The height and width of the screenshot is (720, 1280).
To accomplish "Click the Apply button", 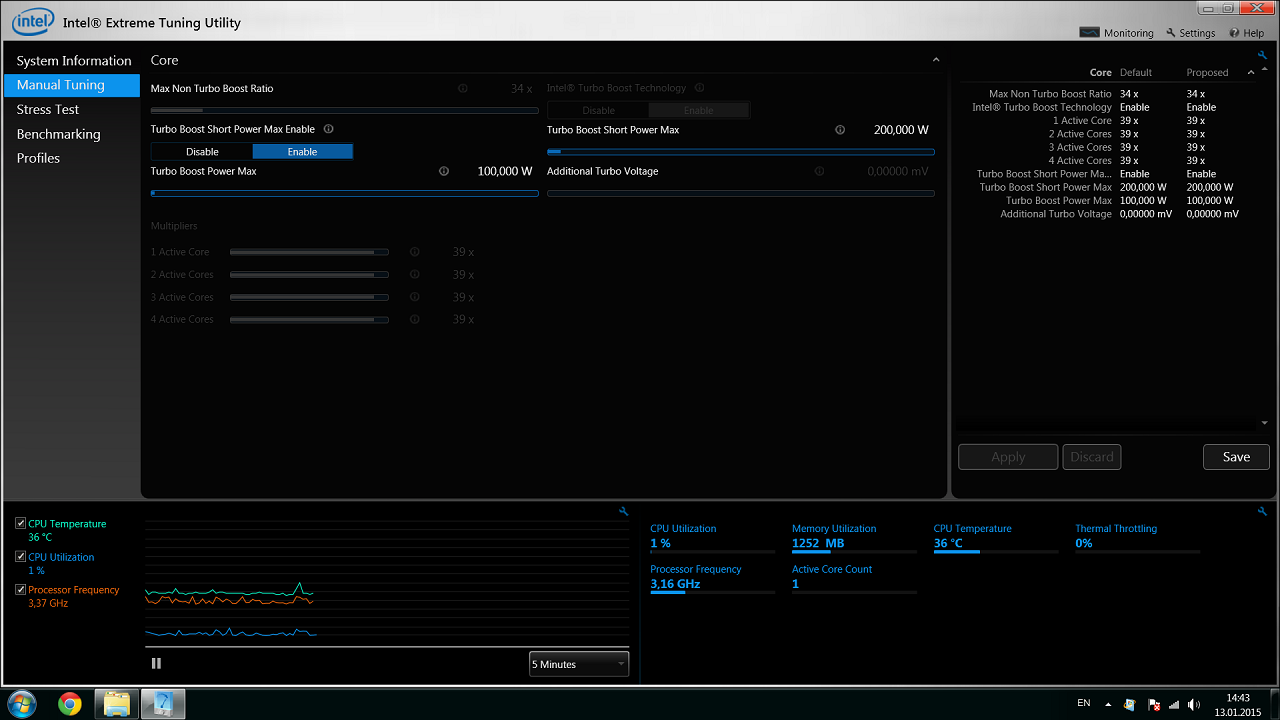I will click(x=1008, y=457).
